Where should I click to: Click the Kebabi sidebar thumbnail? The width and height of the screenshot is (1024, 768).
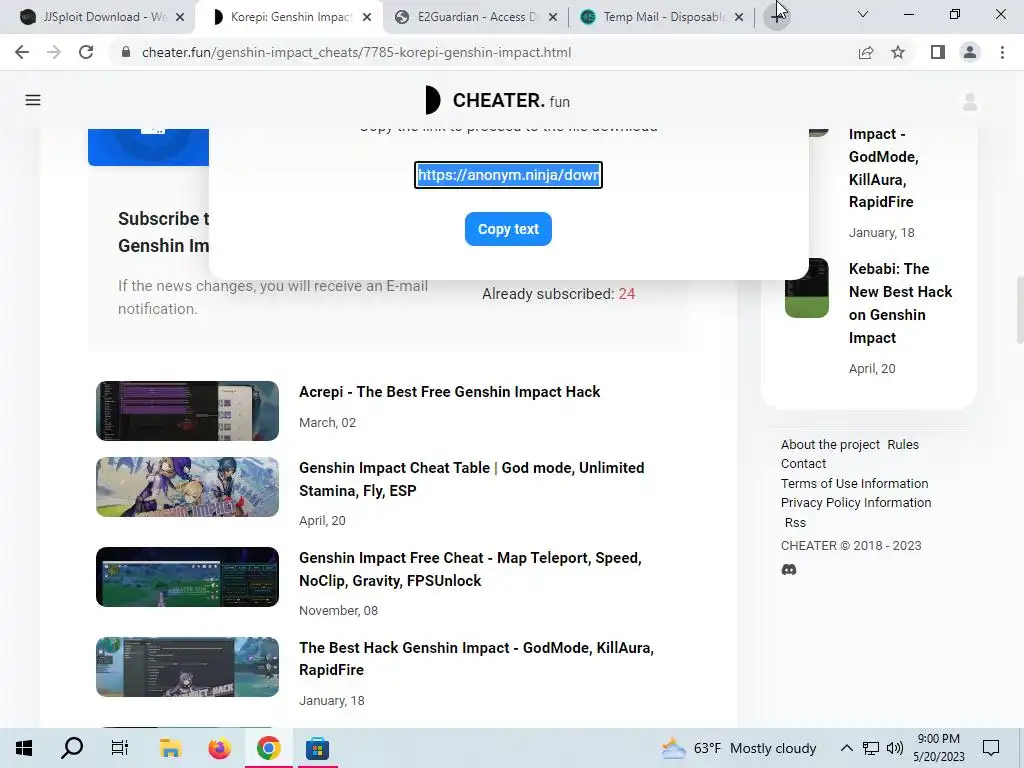[807, 288]
